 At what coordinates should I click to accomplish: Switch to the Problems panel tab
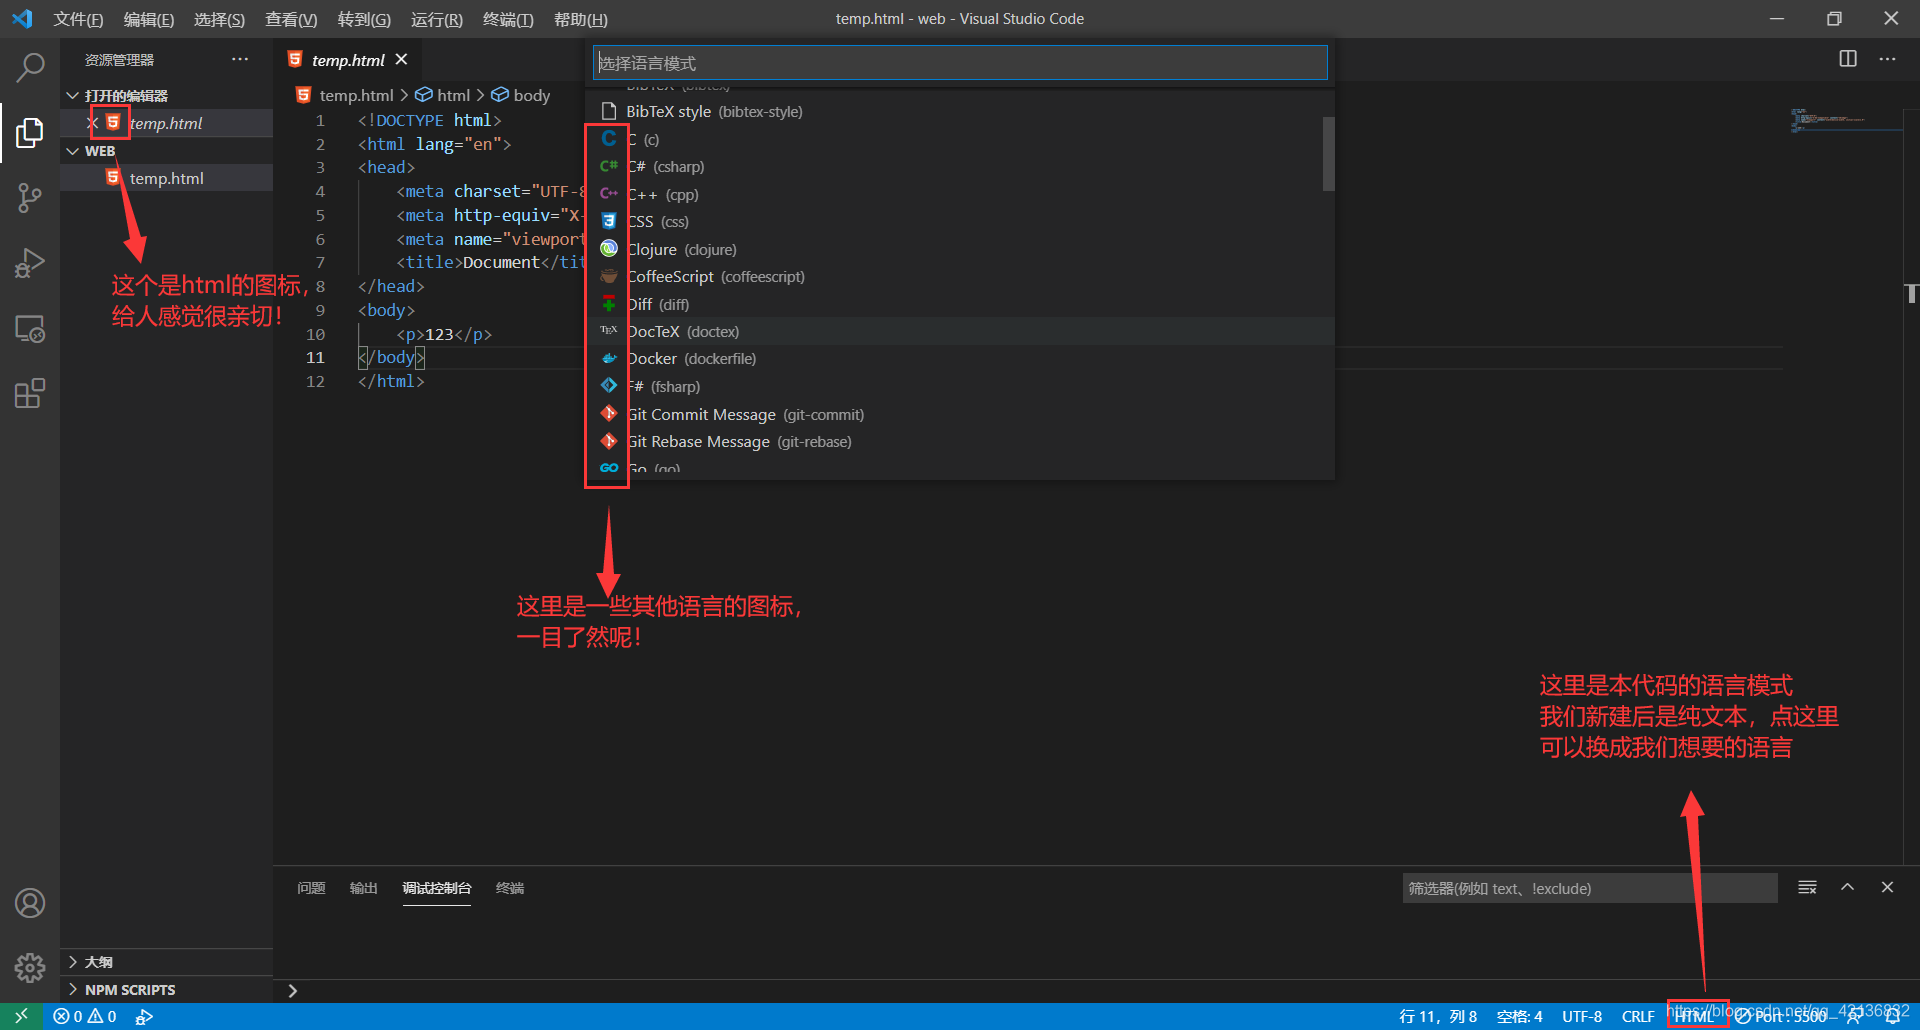(x=311, y=888)
